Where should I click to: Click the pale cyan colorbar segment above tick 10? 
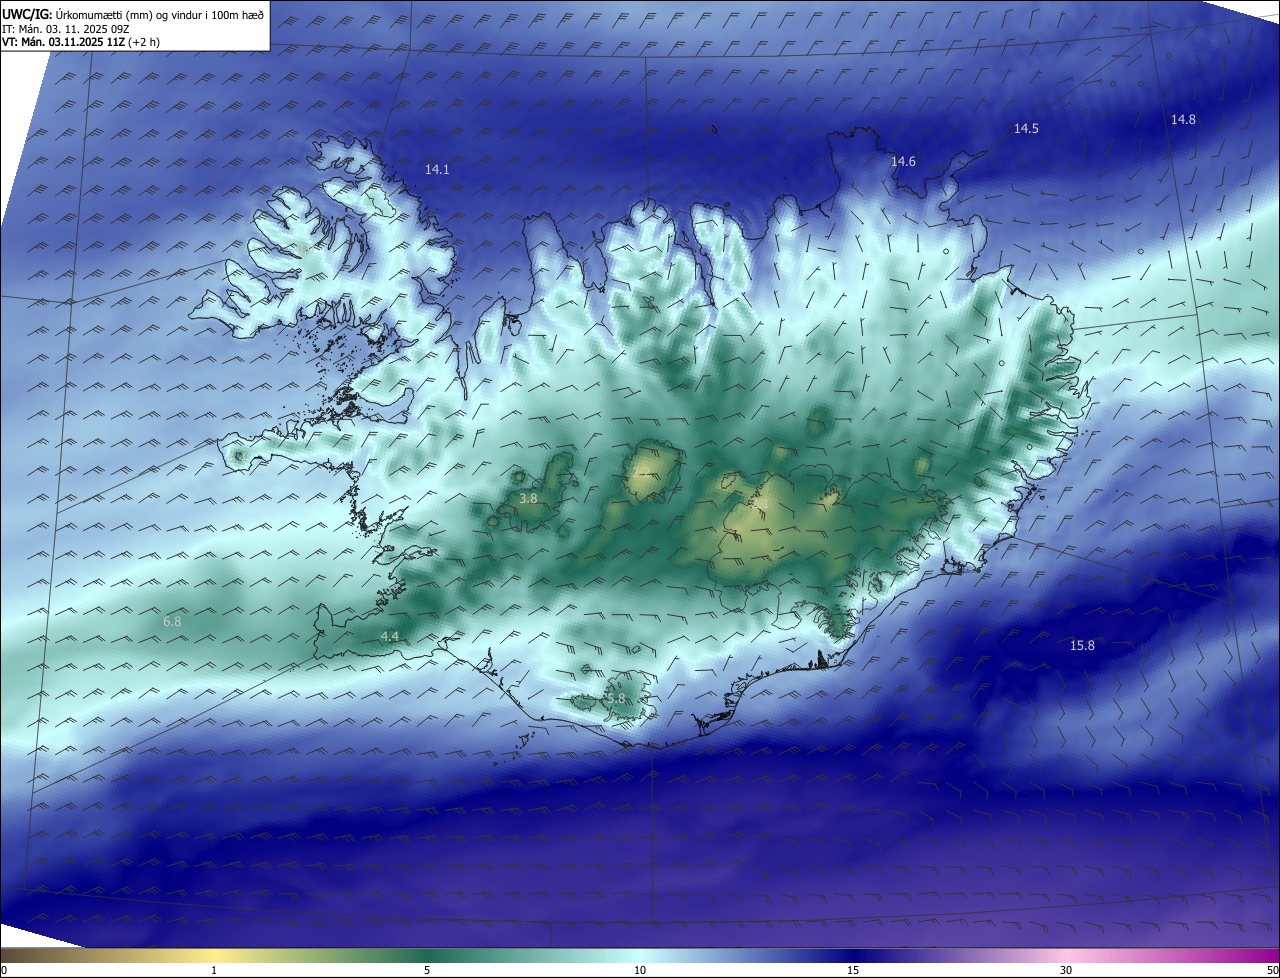click(x=640, y=955)
